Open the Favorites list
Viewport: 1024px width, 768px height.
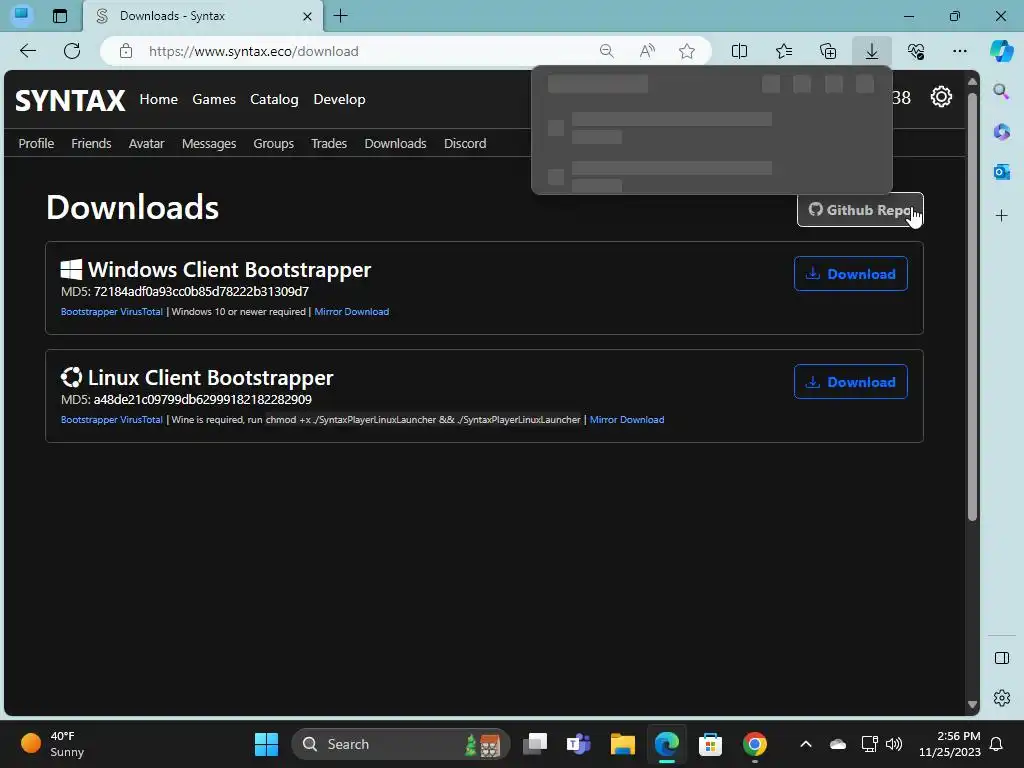coord(784,51)
